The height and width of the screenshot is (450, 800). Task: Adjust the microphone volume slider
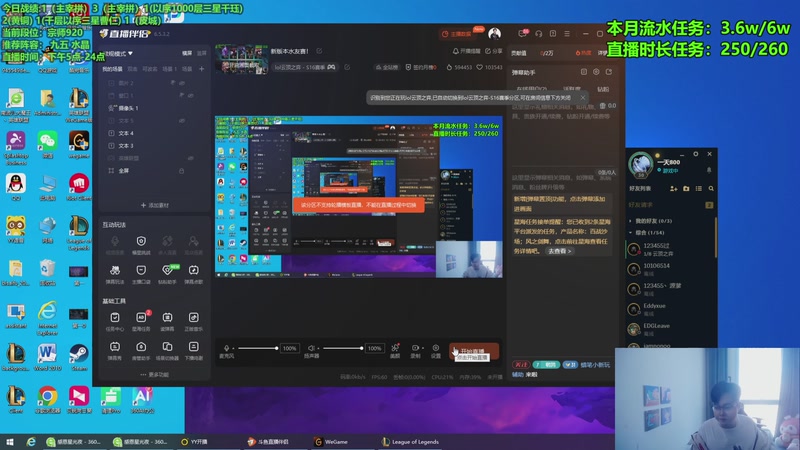[x=258, y=348]
